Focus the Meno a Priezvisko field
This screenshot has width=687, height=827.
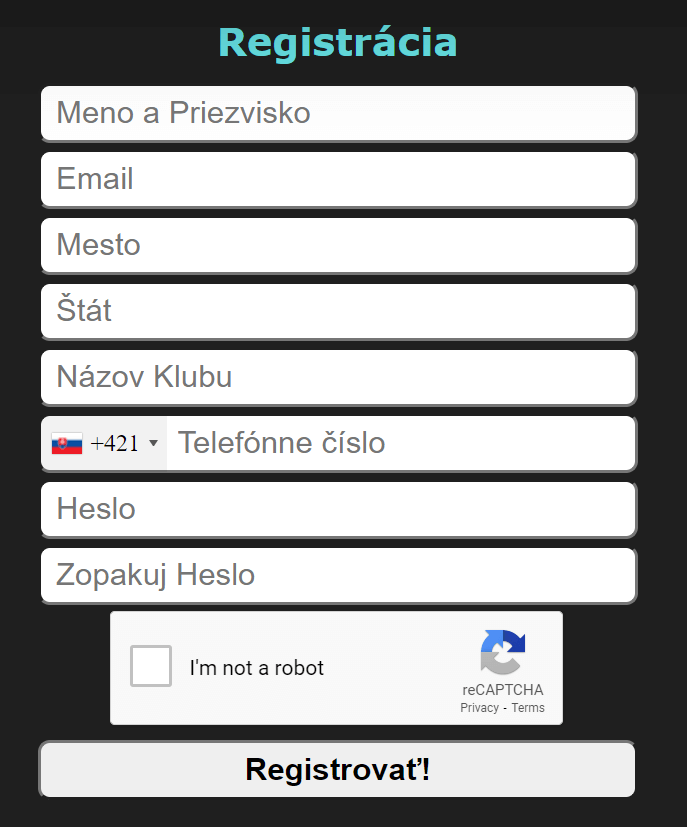pos(338,113)
